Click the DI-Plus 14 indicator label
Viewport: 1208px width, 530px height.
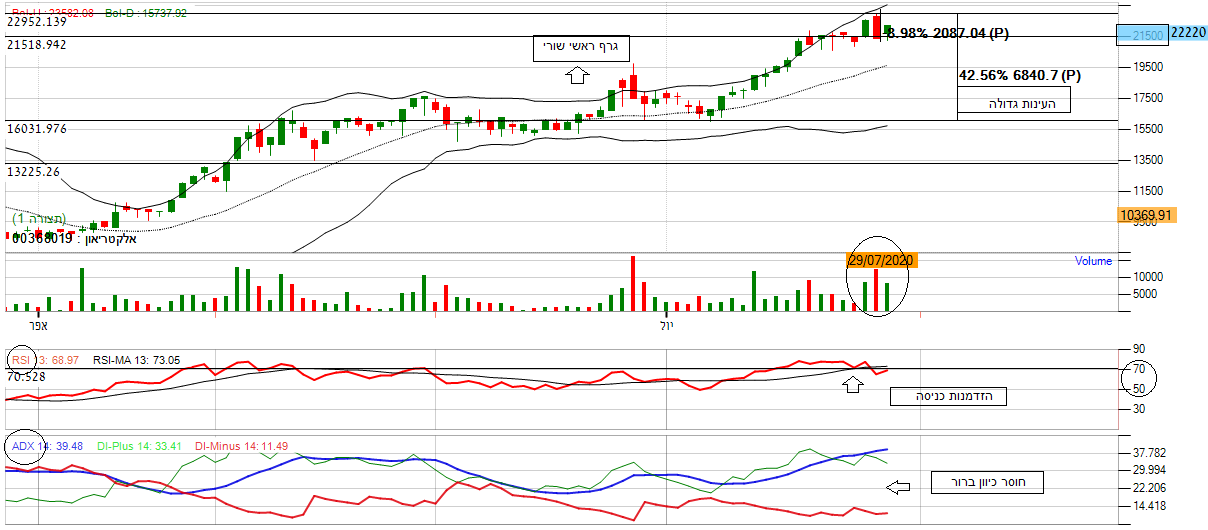pos(141,446)
